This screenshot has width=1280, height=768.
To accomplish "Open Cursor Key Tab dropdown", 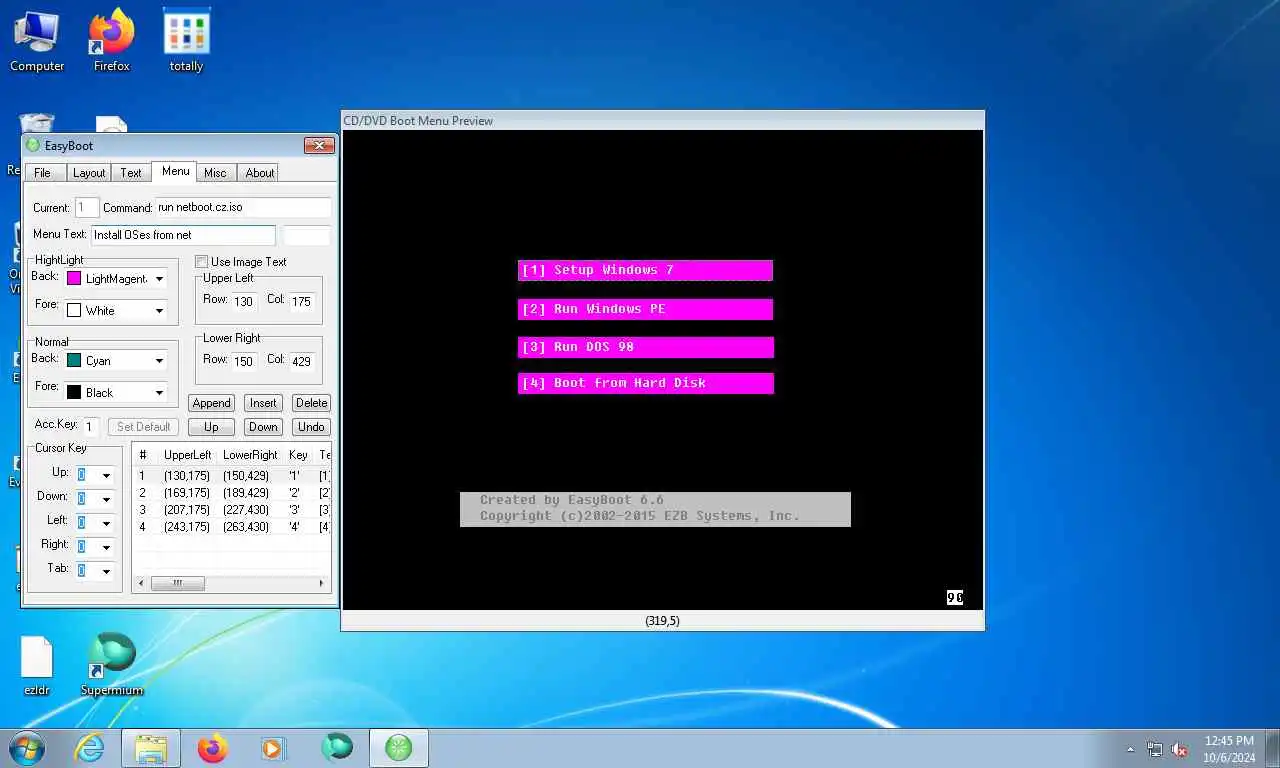I will click(106, 572).
